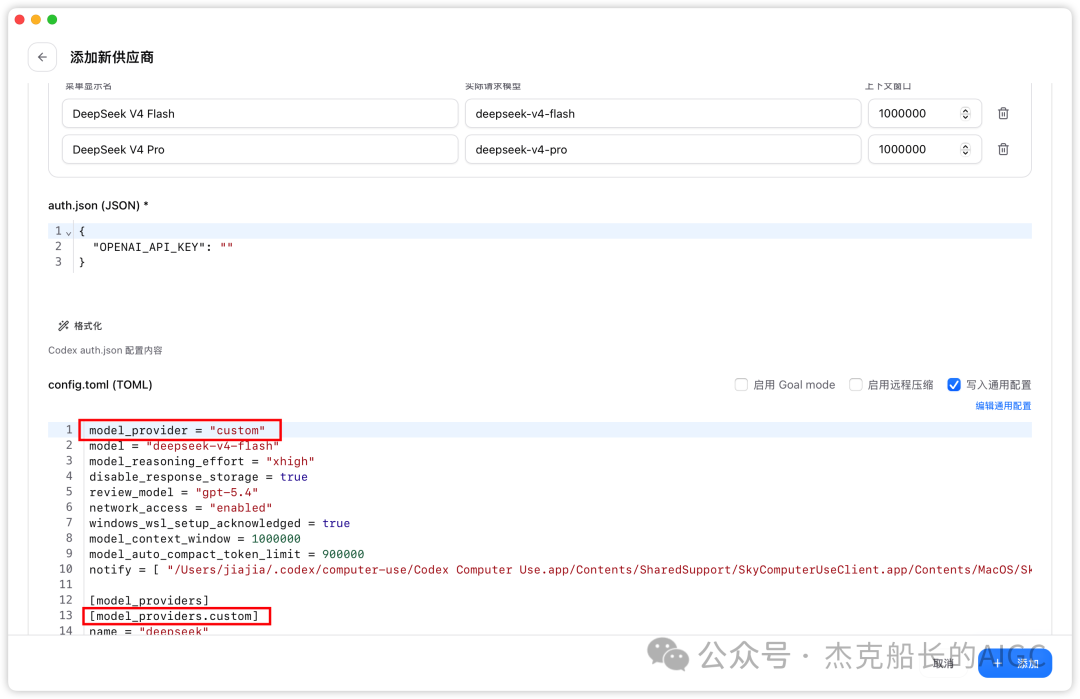Delete the DeepSeek V4 Flash model row

tap(1003, 114)
